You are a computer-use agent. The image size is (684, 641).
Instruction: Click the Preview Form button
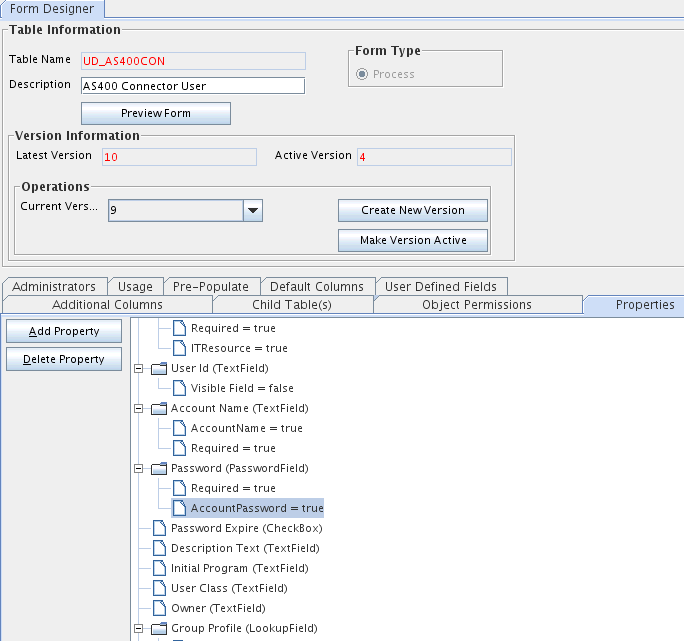(156, 113)
